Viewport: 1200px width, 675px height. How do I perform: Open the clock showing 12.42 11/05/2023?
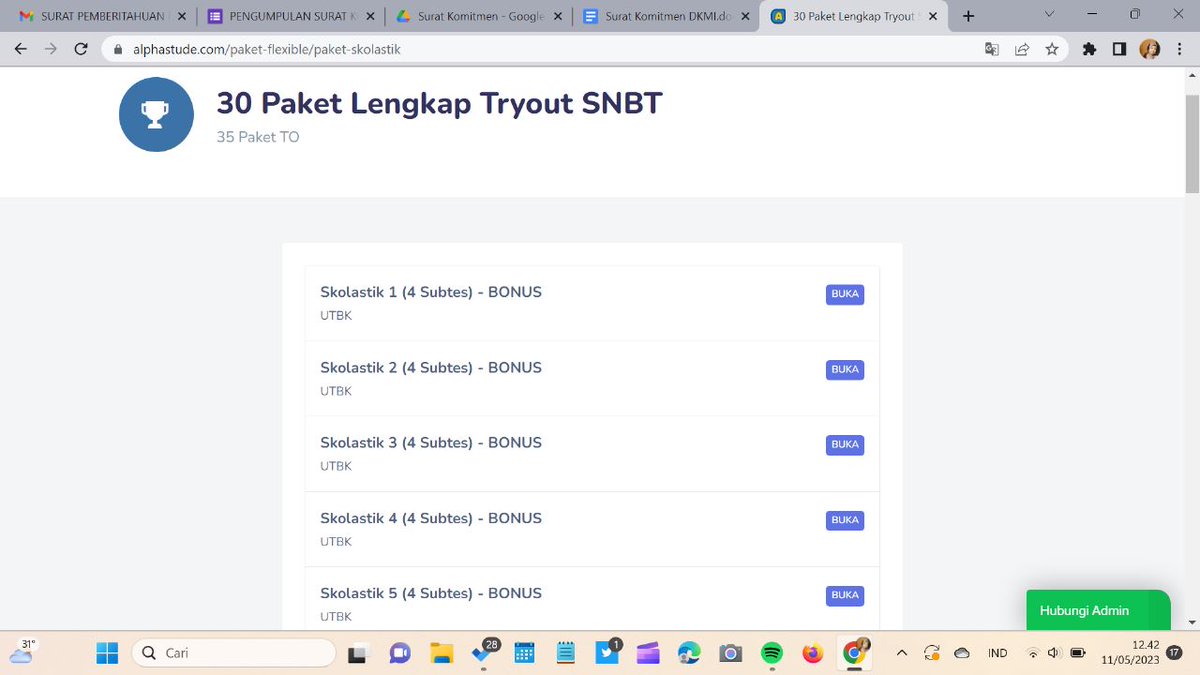point(1130,653)
